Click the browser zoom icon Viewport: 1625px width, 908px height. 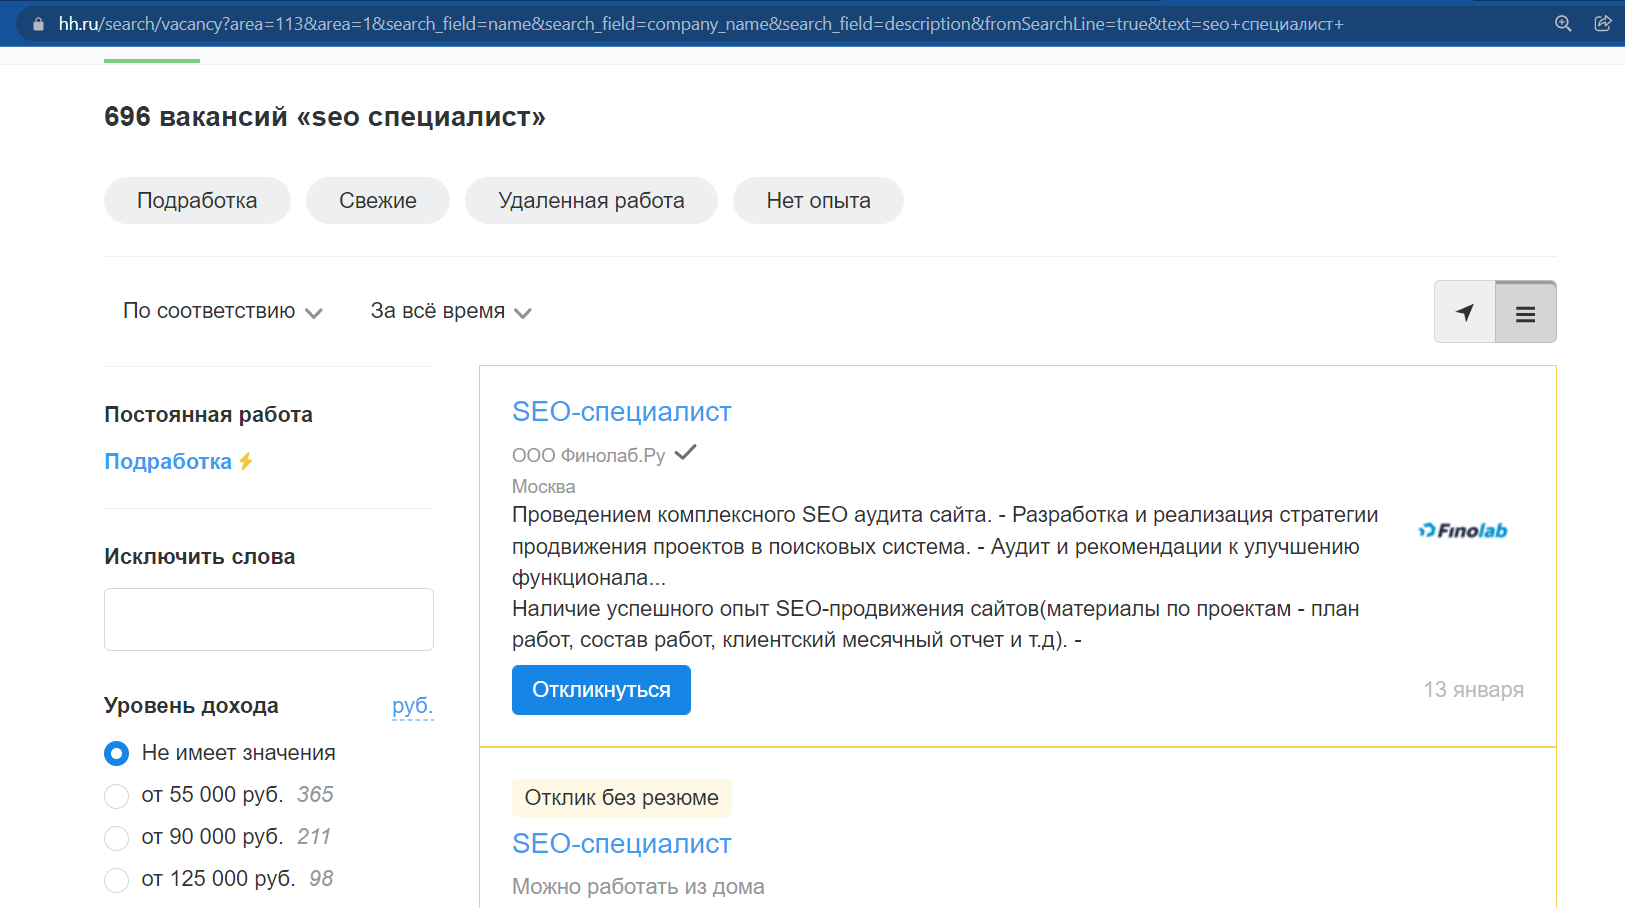[x=1562, y=23]
